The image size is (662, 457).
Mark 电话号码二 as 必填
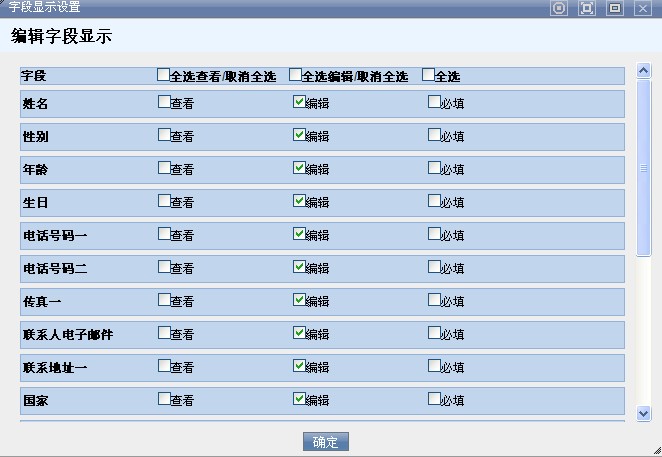click(433, 267)
